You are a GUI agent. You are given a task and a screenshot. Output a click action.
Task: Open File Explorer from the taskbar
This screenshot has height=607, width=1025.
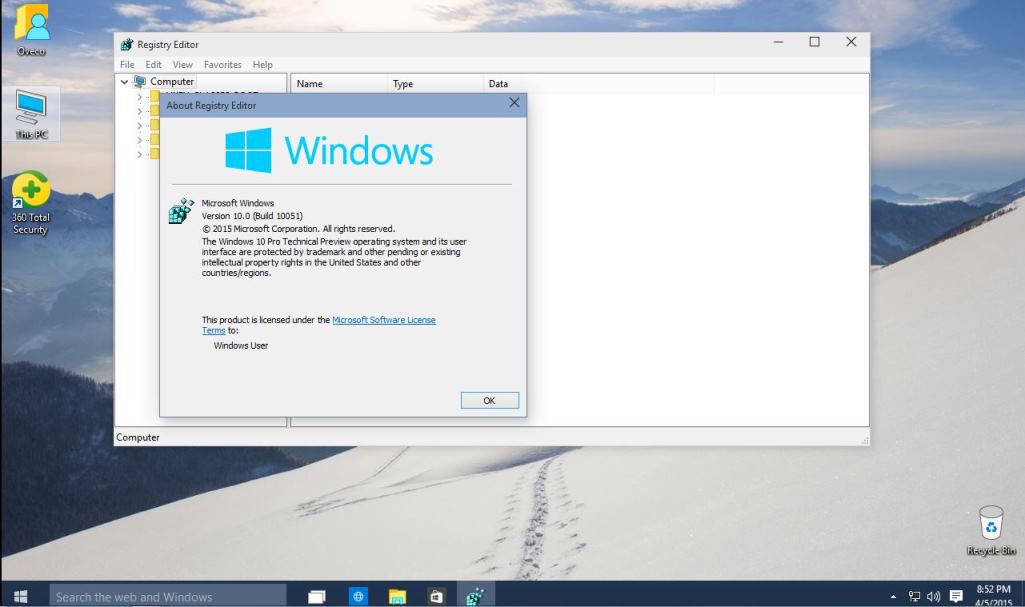(397, 596)
